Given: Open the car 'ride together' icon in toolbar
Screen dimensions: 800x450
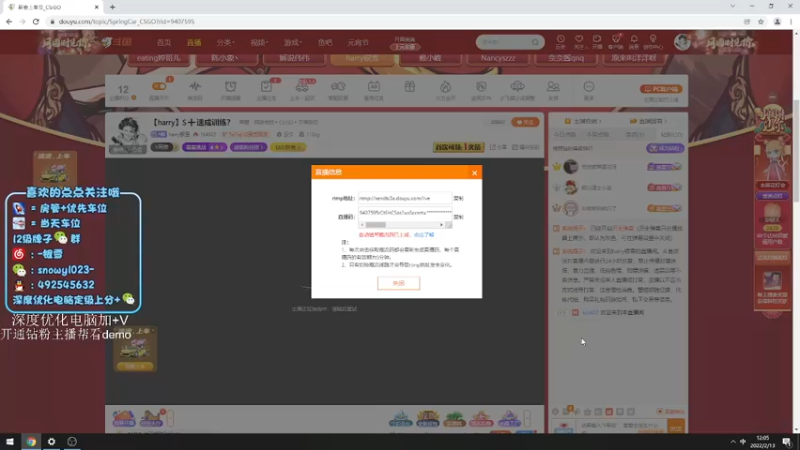Looking at the screenshot, I should (x=302, y=87).
